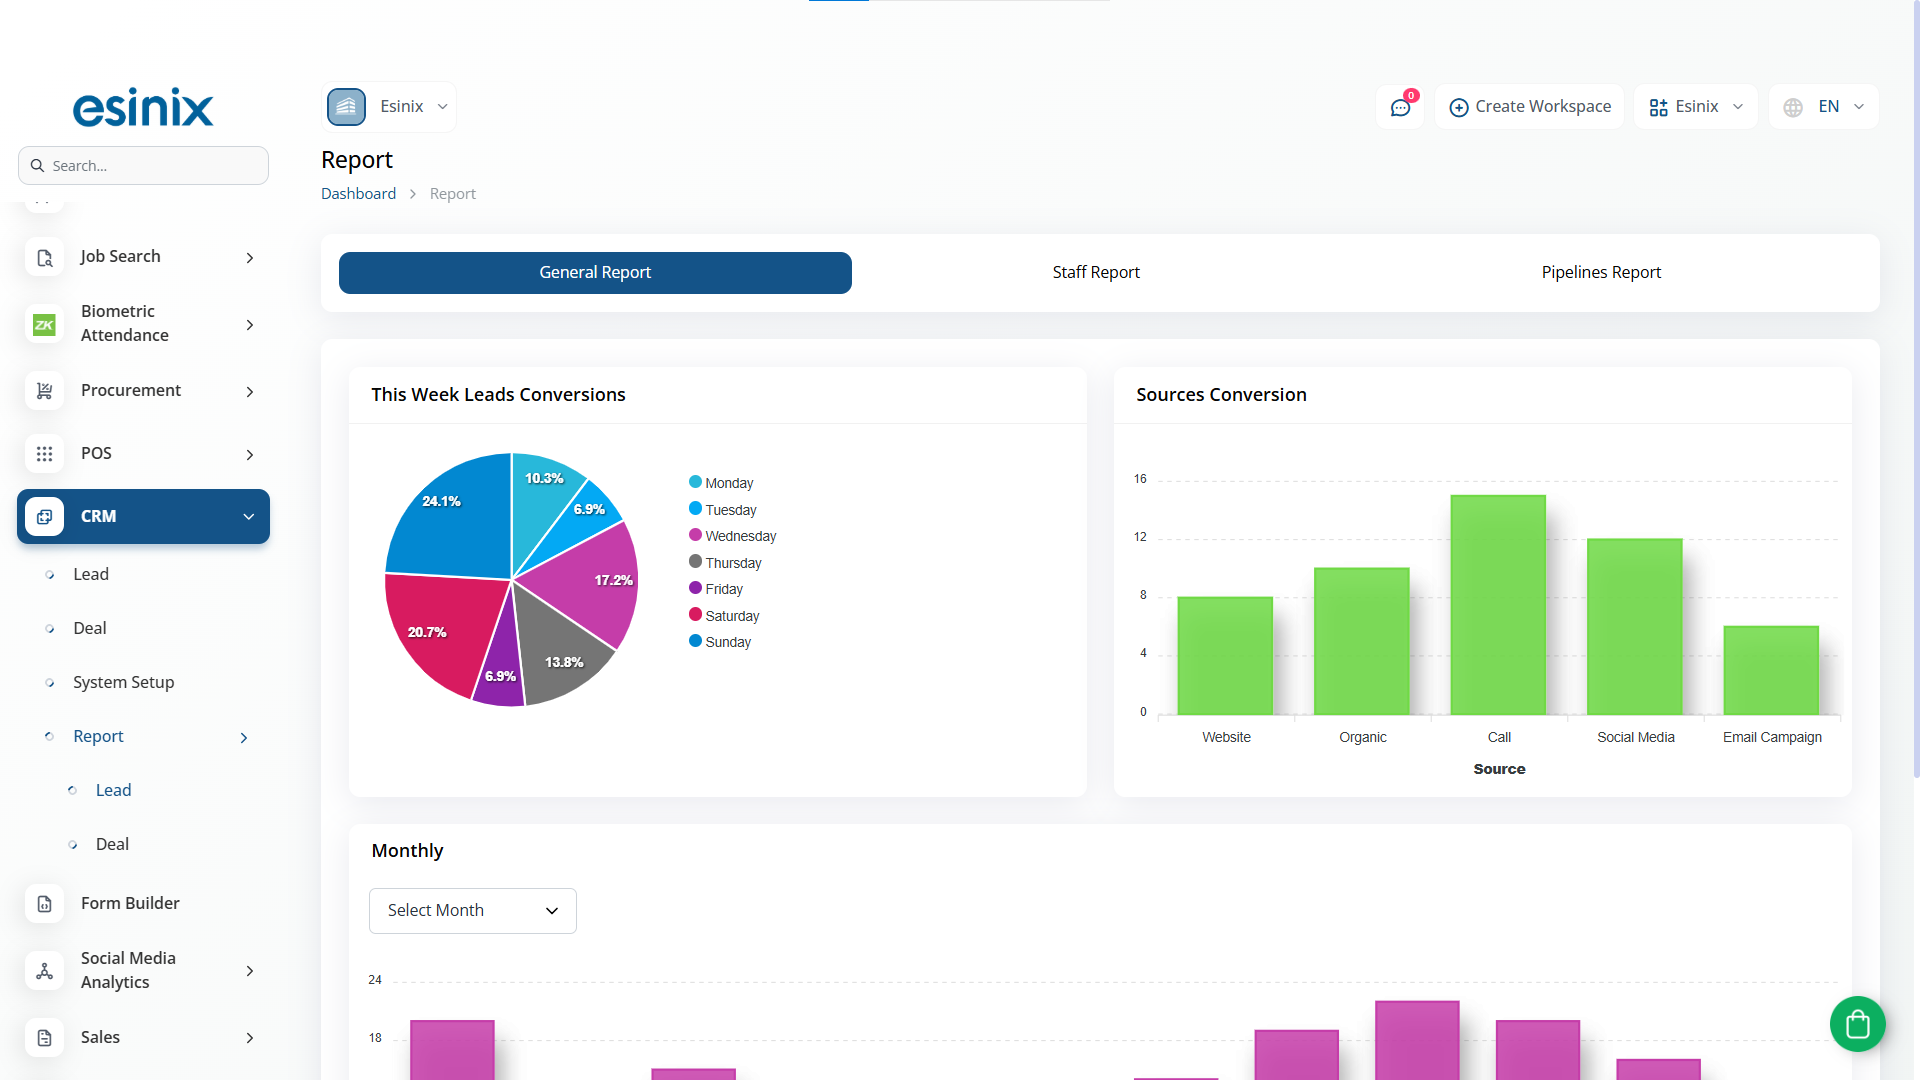Click the Form Builder icon
Image resolution: width=1920 pixels, height=1080 pixels.
tap(44, 904)
